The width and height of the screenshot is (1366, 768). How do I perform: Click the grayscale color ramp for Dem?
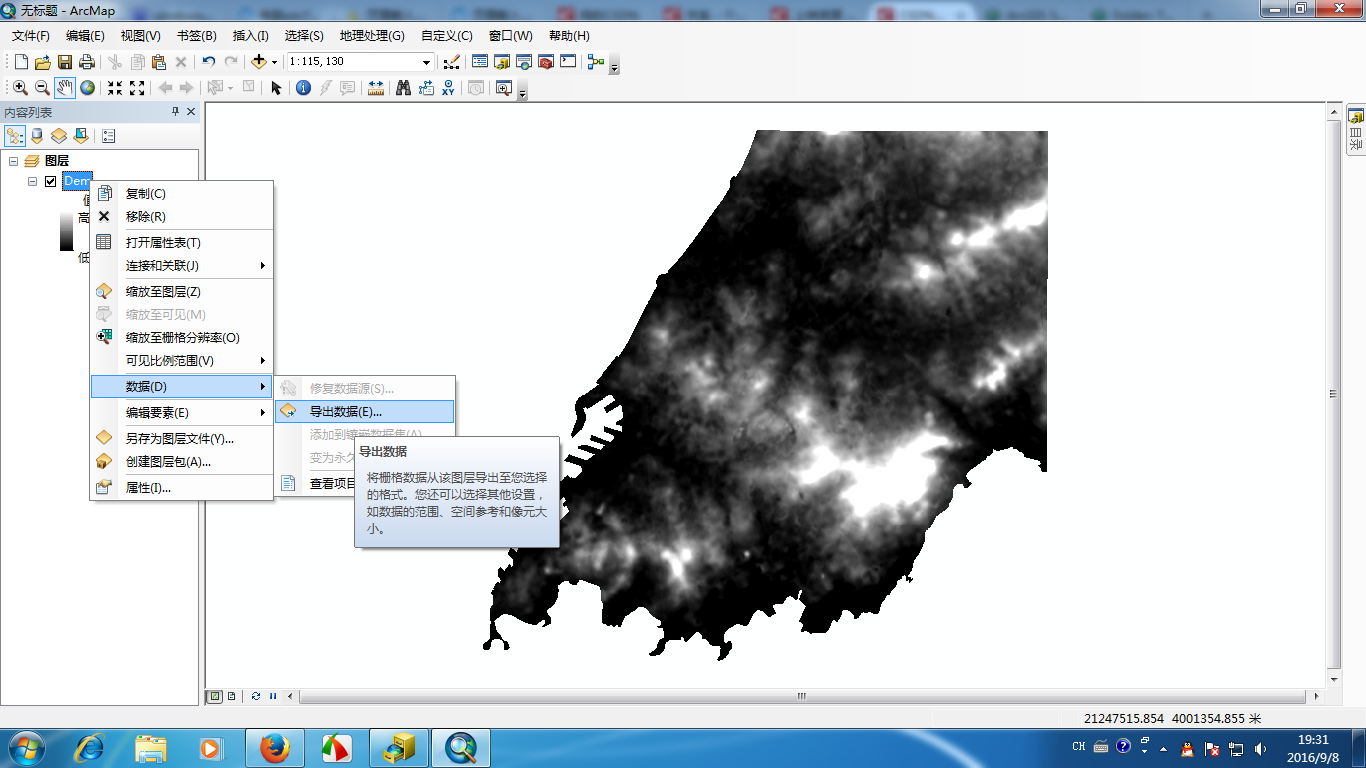tap(67, 230)
